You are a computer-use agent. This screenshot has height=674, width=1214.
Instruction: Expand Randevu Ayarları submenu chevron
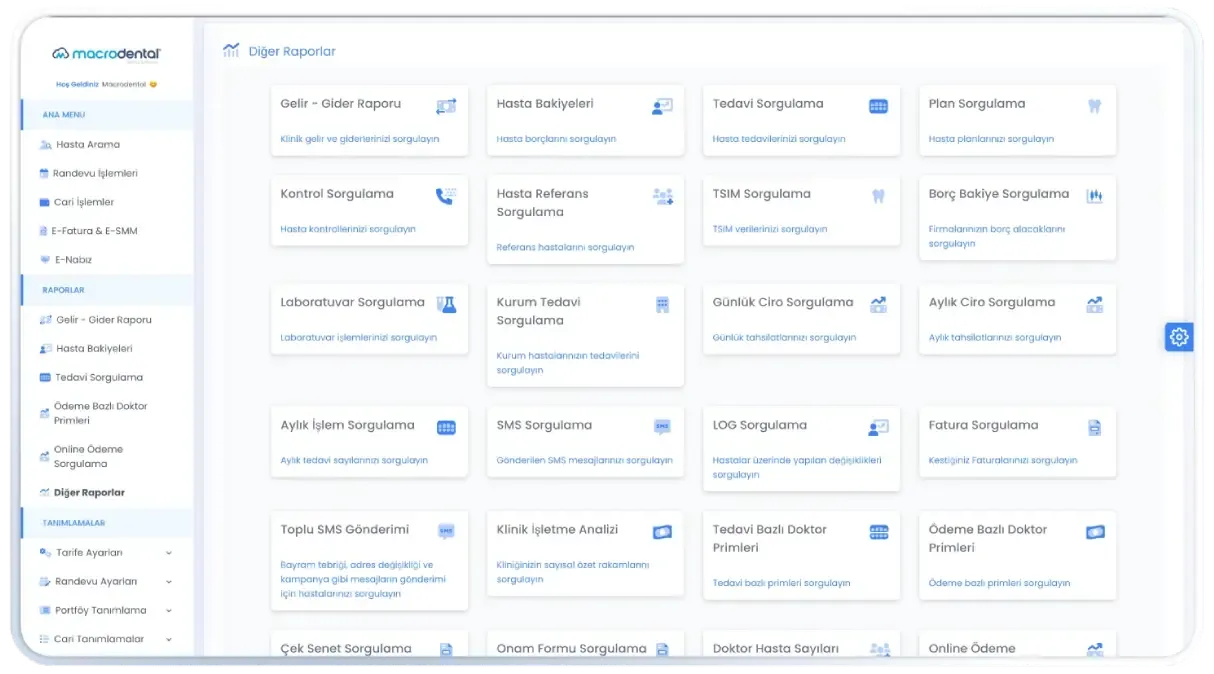pyautogui.click(x=168, y=582)
